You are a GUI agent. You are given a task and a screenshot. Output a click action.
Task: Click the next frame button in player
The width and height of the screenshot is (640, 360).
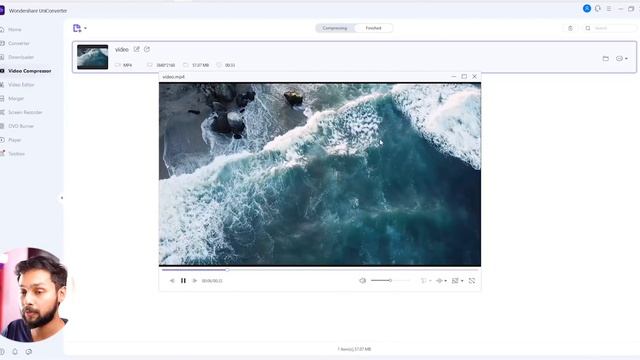pos(195,281)
